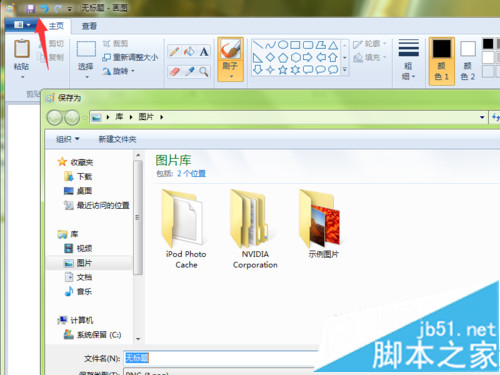The width and height of the screenshot is (500, 375).
Task: Select the Eraser tool
Action: point(175,71)
